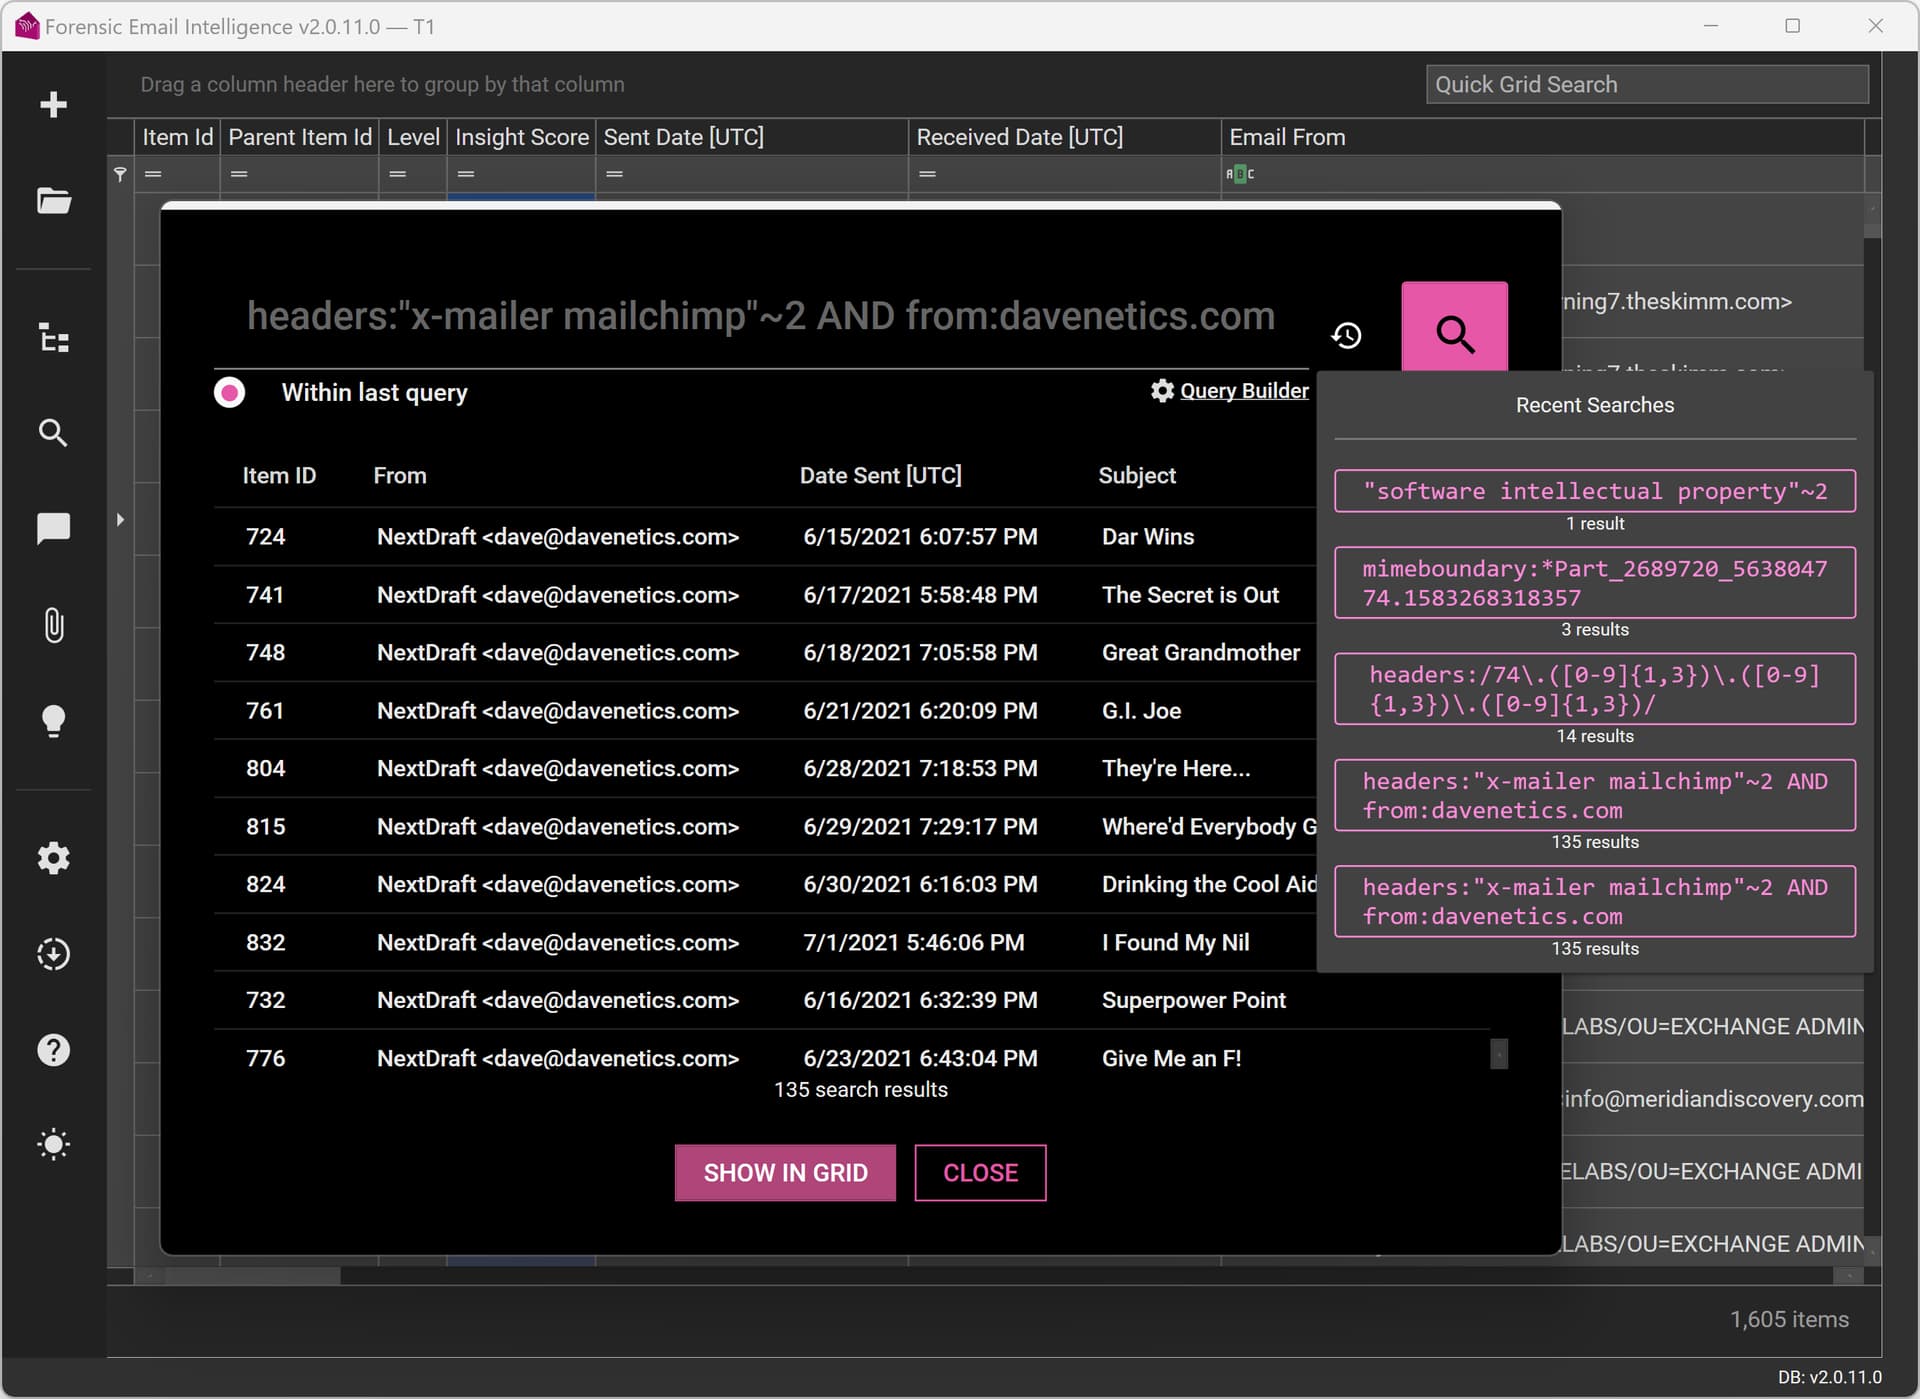
Task: Click the lightbulb insights icon
Action: click(x=53, y=720)
